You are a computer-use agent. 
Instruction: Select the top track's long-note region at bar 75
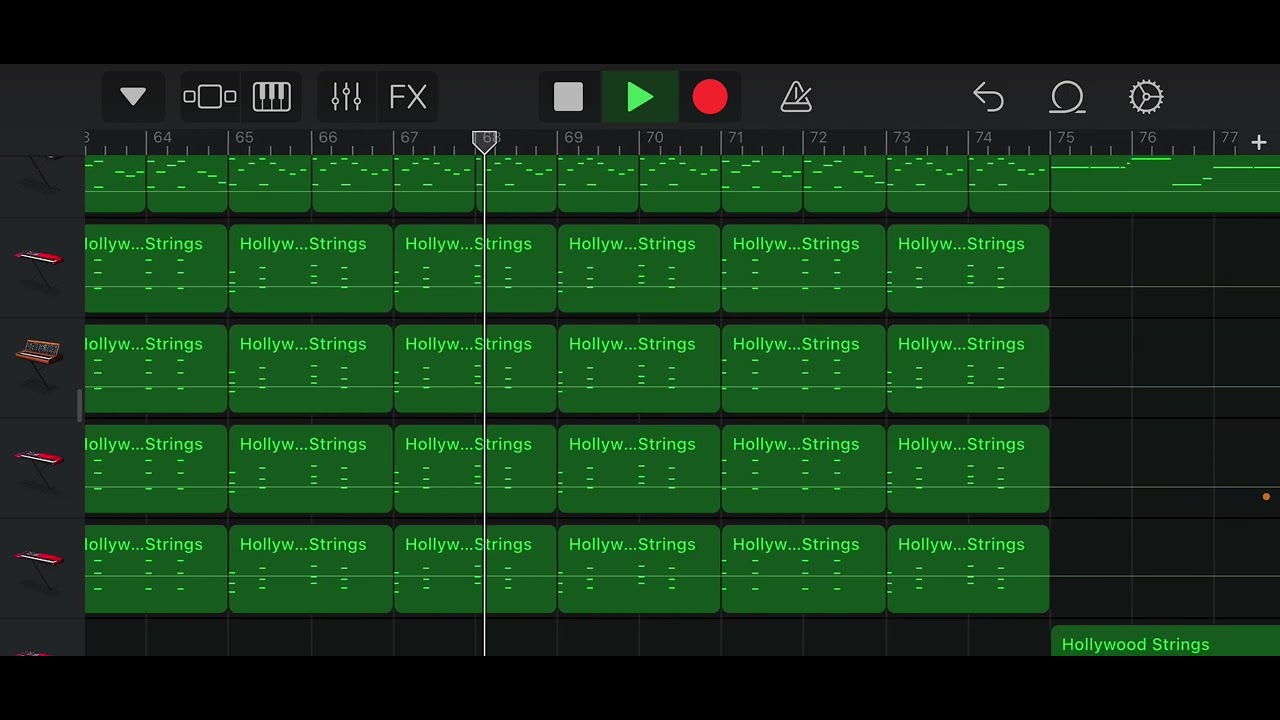1166,184
